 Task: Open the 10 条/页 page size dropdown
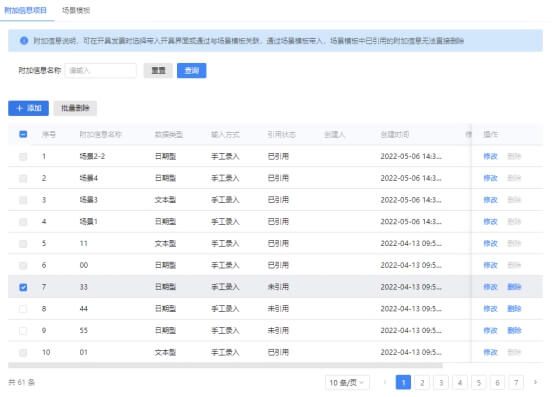point(347,383)
